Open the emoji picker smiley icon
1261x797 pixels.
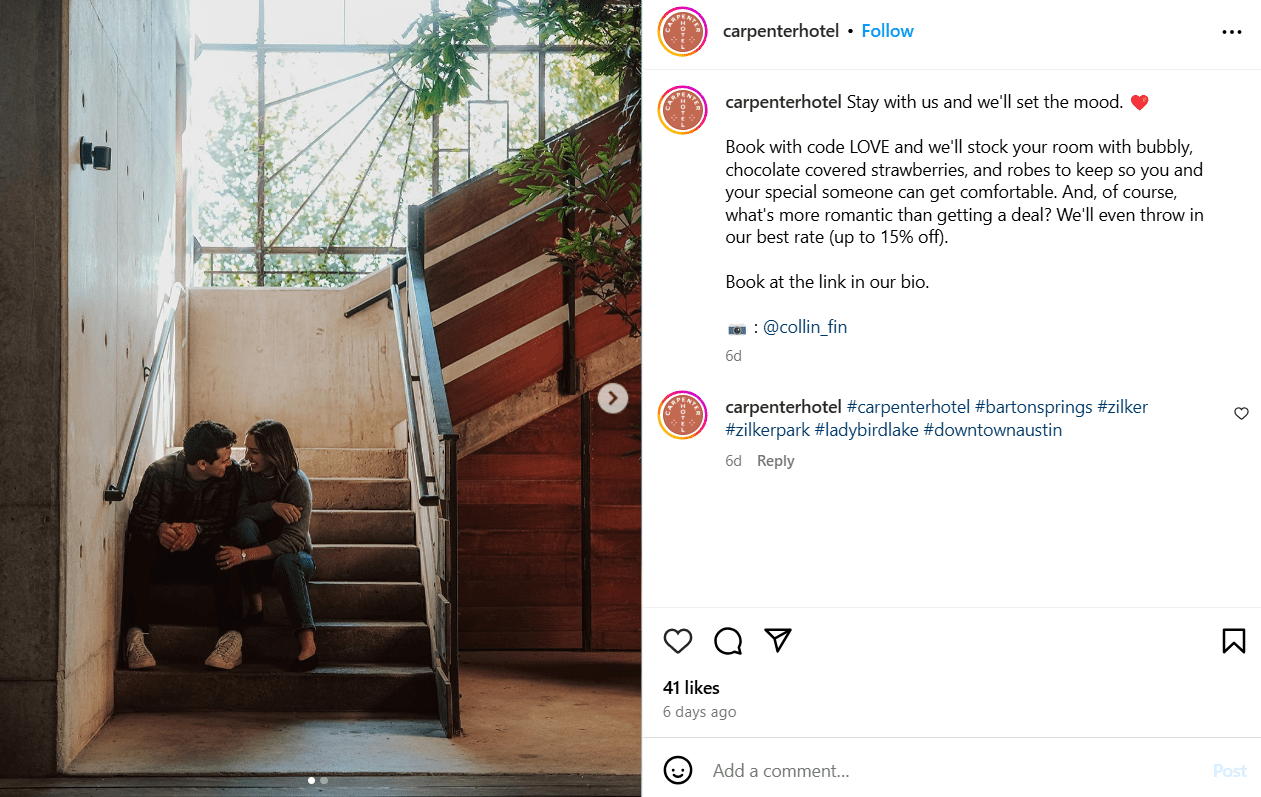tap(678, 770)
